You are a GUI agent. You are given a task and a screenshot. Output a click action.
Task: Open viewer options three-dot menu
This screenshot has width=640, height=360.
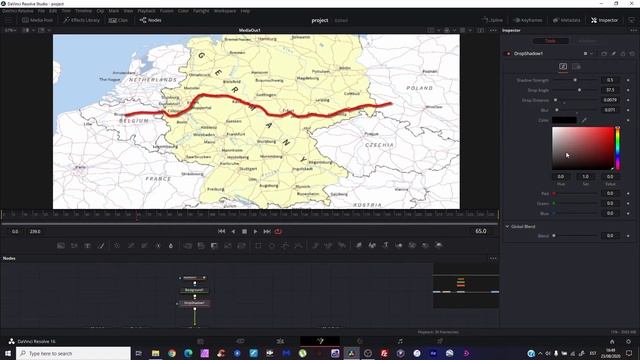[493, 30]
